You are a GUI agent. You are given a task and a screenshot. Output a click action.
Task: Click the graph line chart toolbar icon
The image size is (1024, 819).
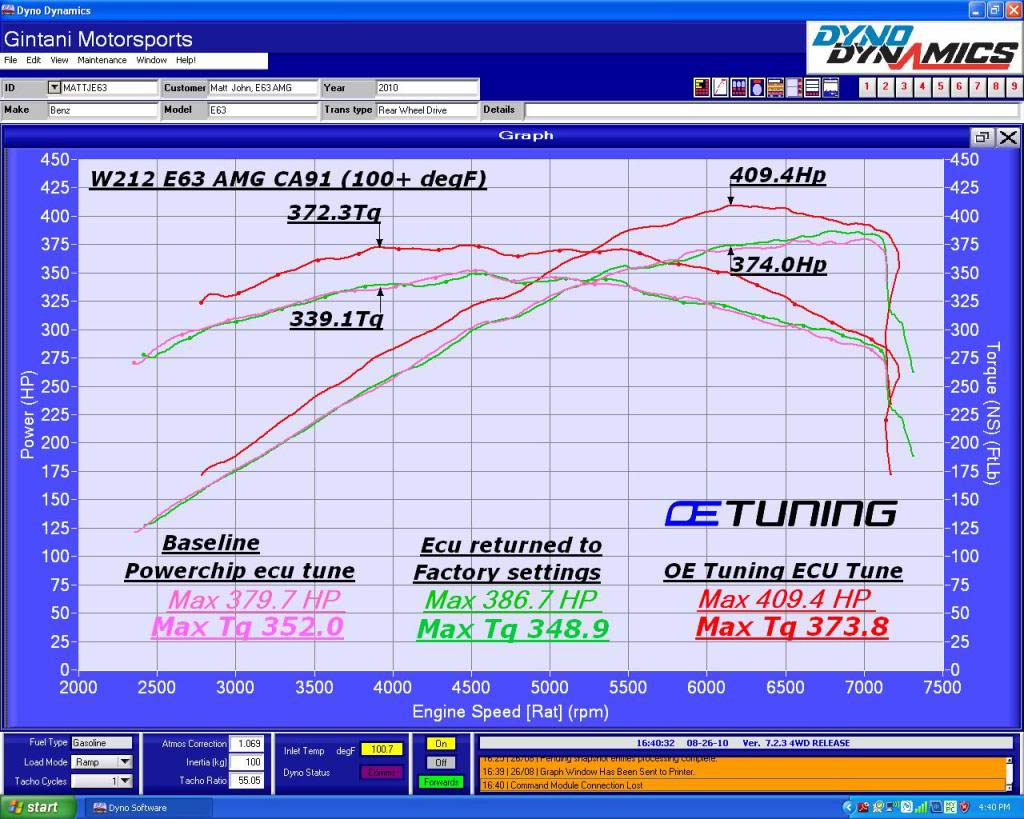pos(720,88)
